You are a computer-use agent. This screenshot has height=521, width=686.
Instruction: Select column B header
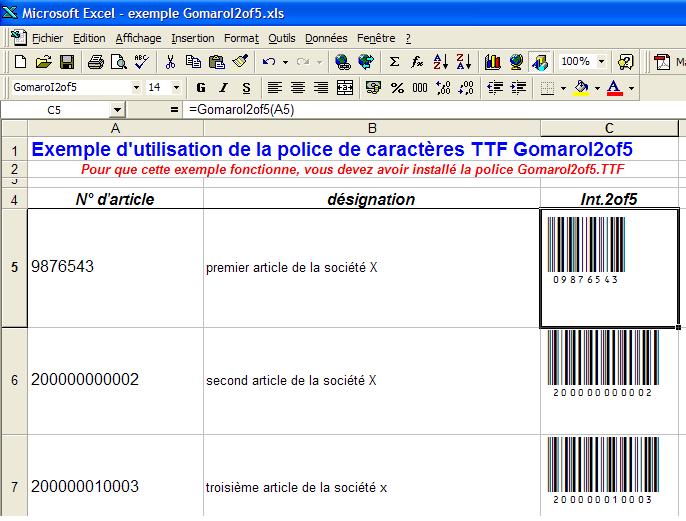372,128
